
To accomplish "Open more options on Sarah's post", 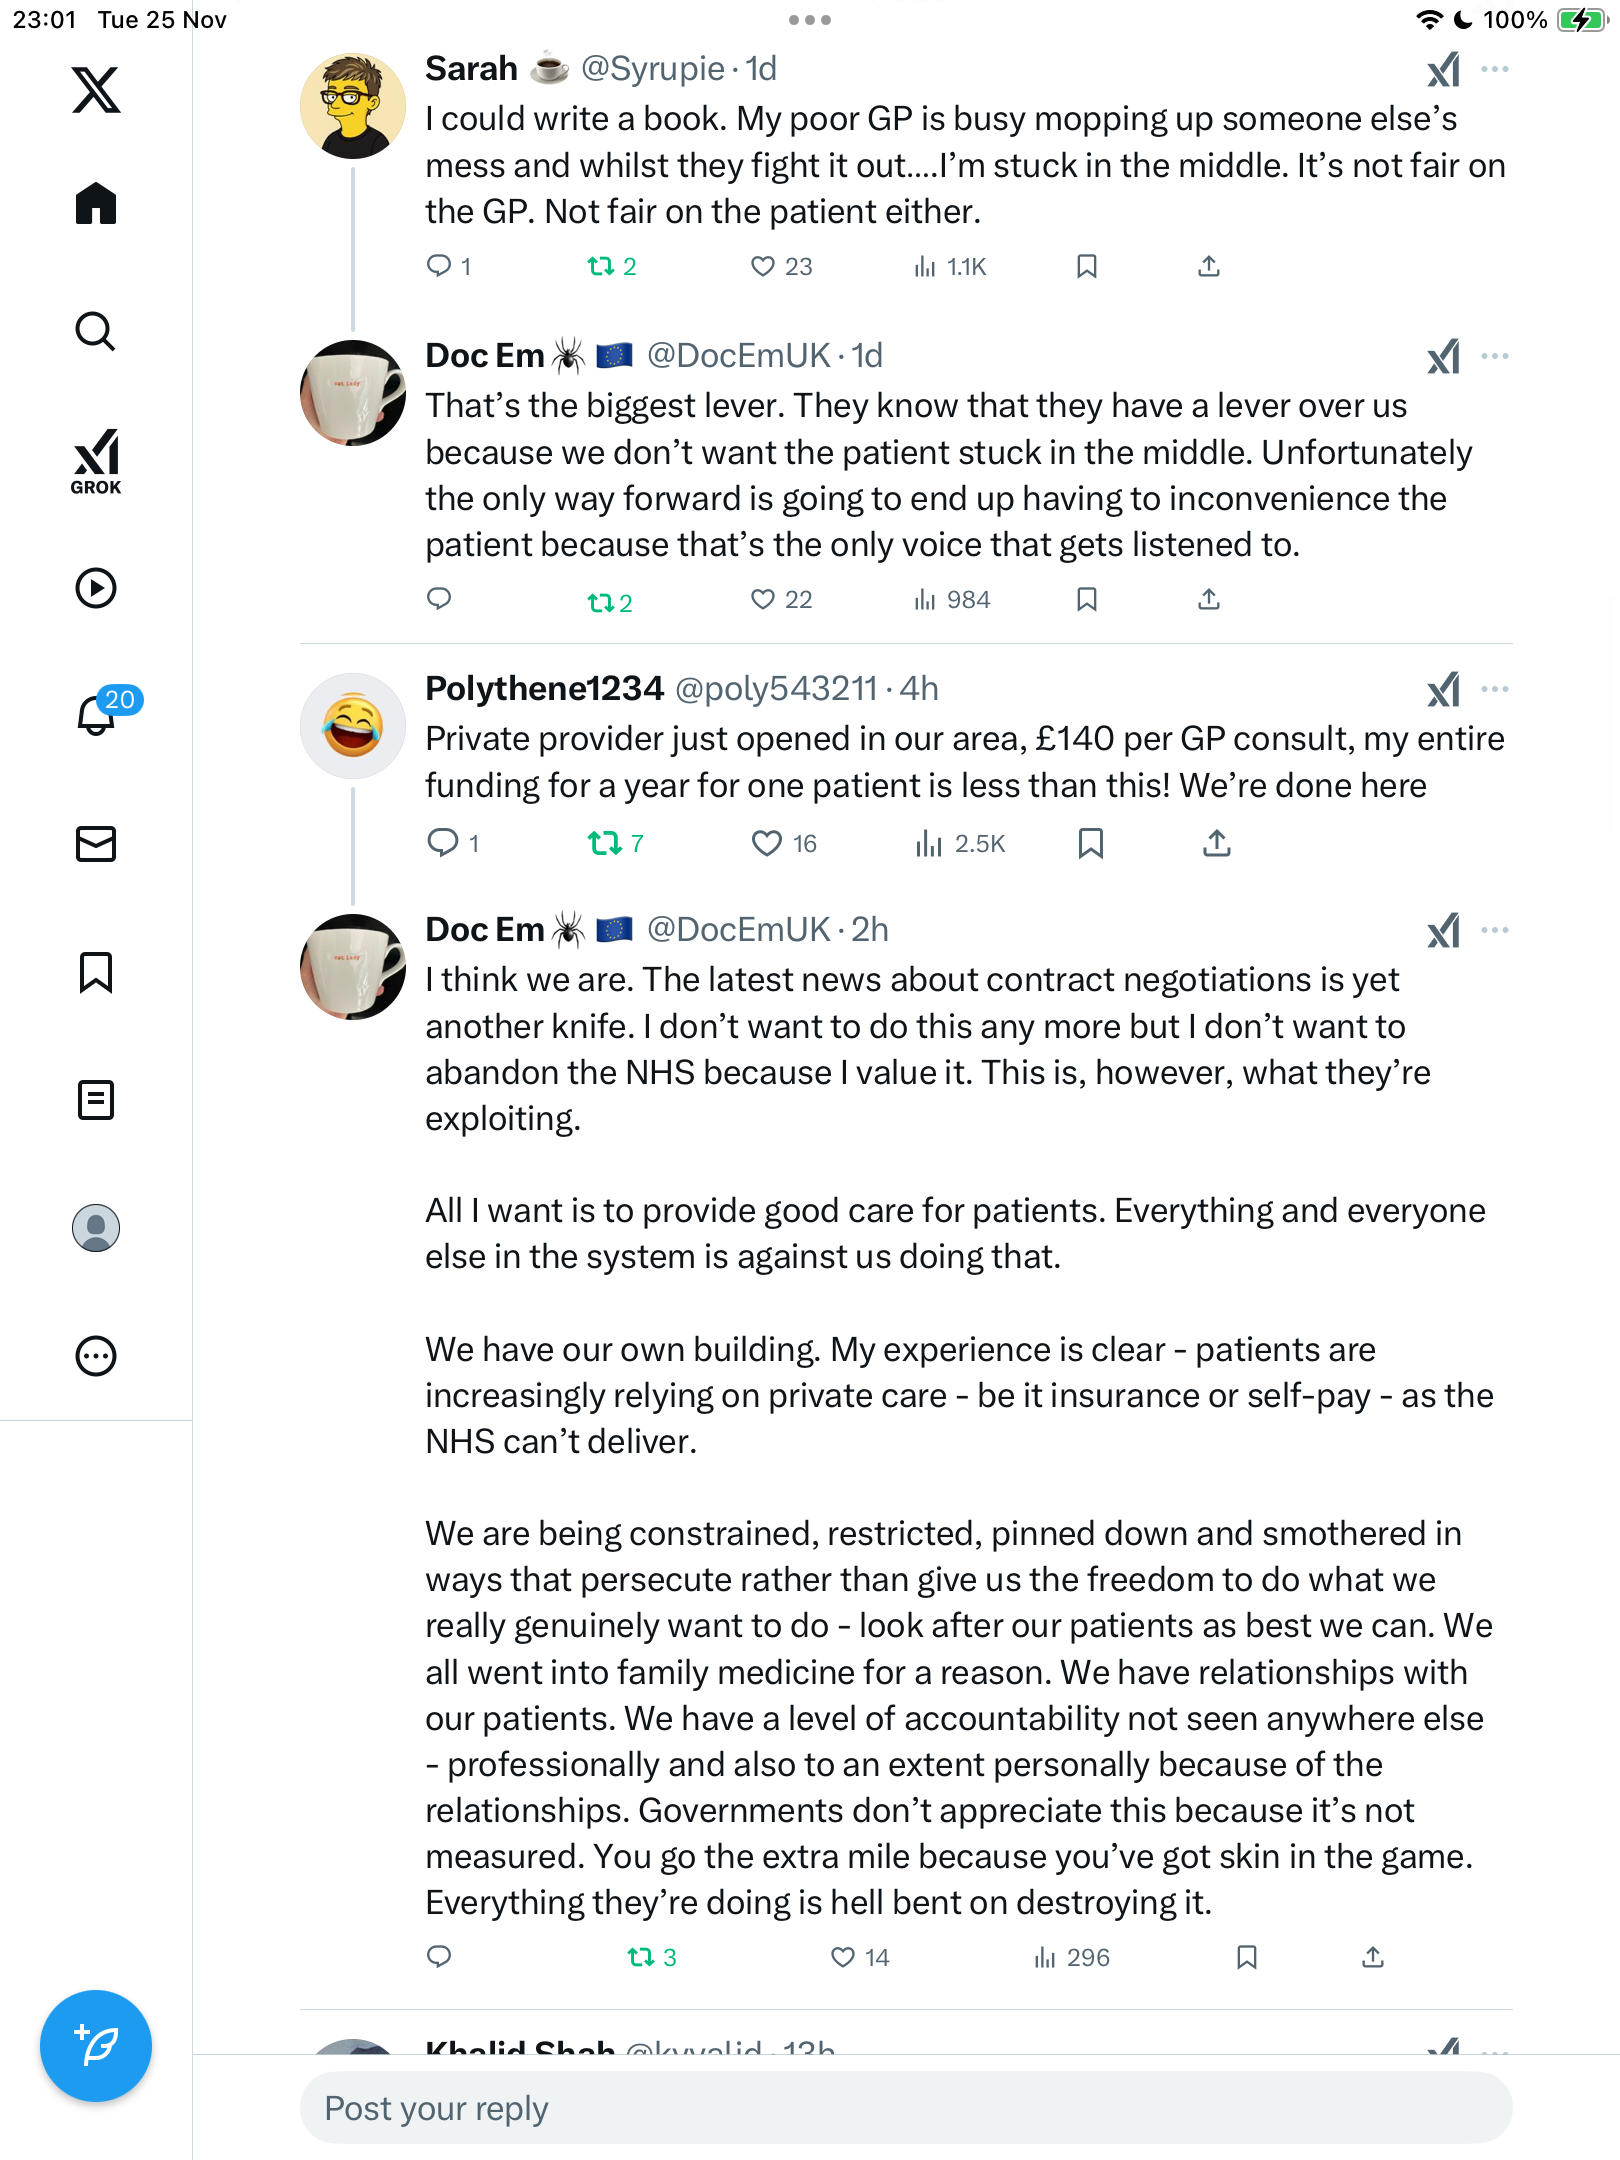I will pos(1495,69).
